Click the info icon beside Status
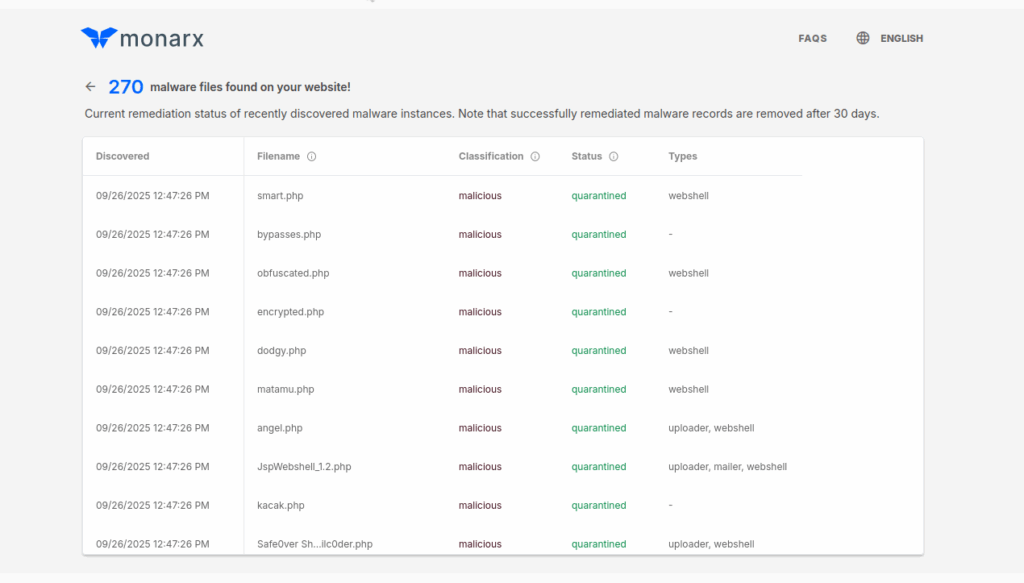This screenshot has height=583, width=1024. tap(614, 157)
